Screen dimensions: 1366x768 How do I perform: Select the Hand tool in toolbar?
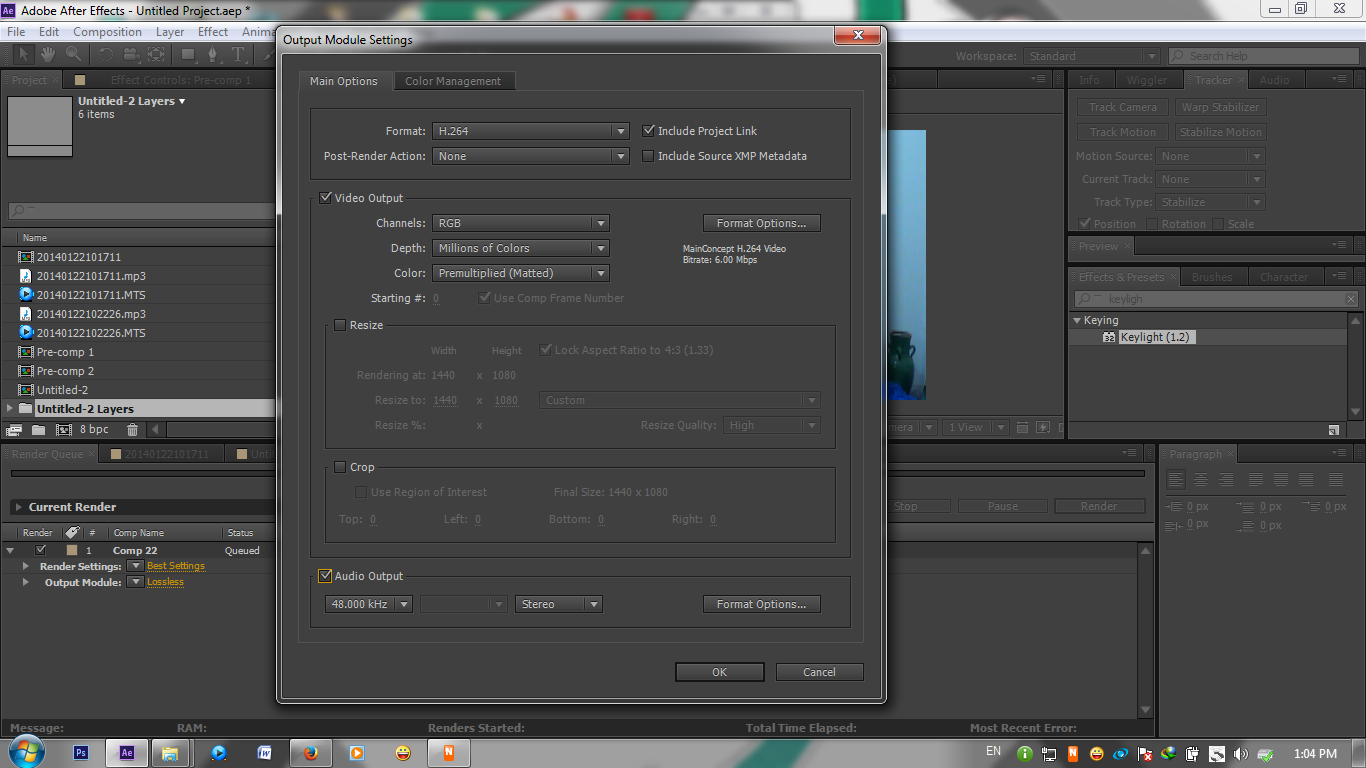point(48,54)
